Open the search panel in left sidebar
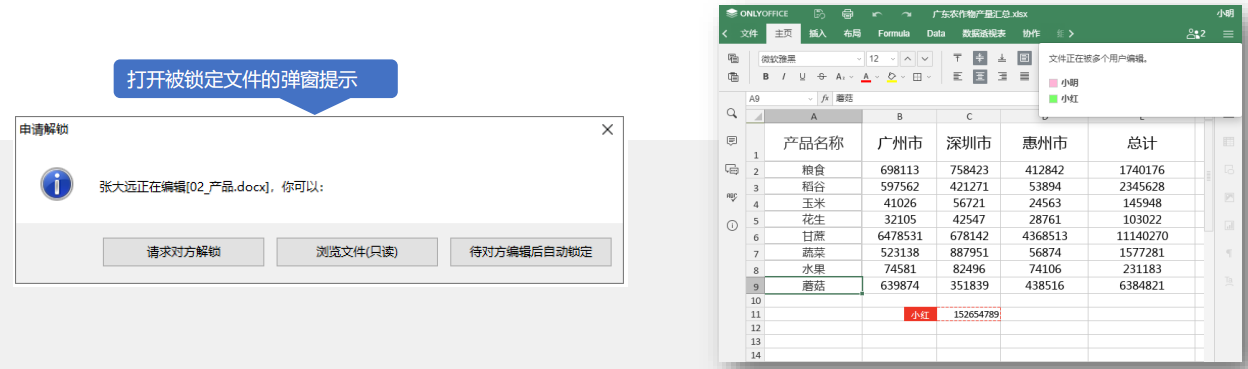1248x369 pixels. click(x=732, y=113)
